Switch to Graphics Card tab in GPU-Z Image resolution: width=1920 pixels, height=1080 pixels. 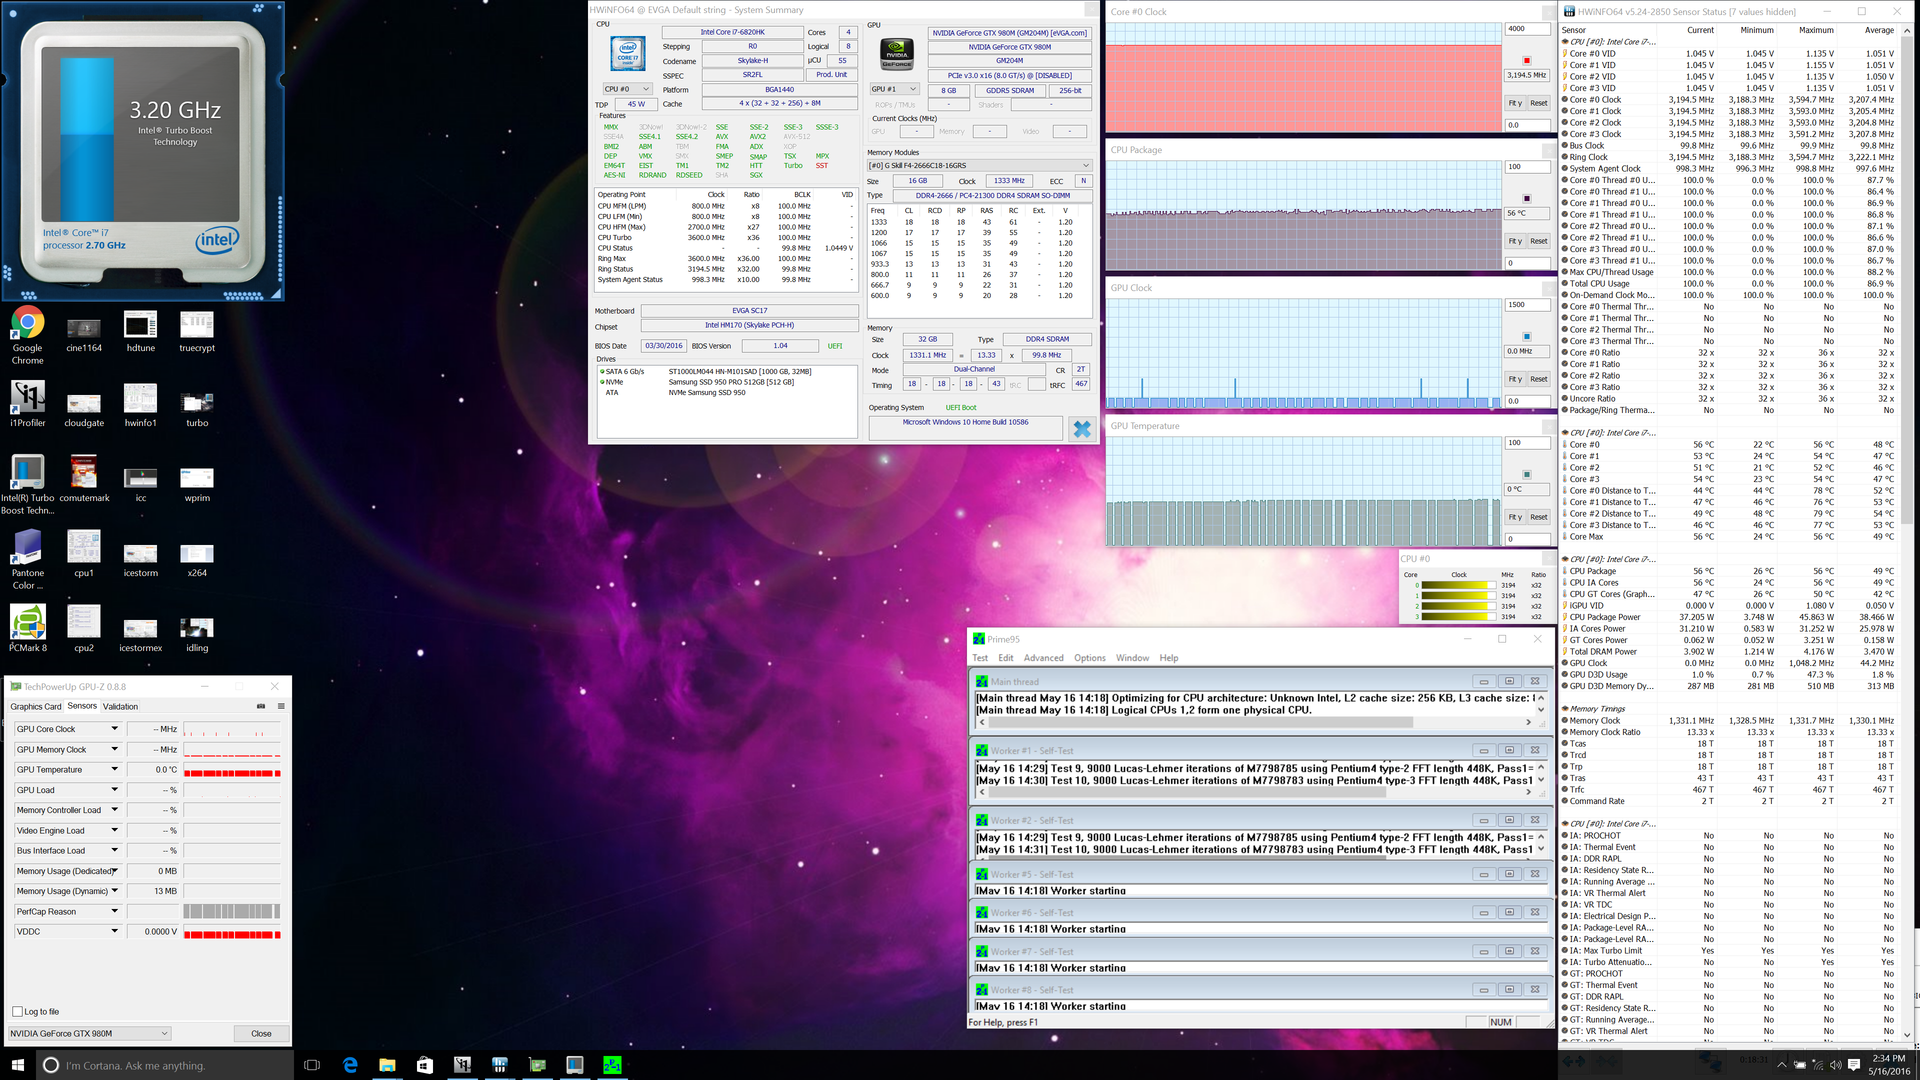tap(36, 706)
